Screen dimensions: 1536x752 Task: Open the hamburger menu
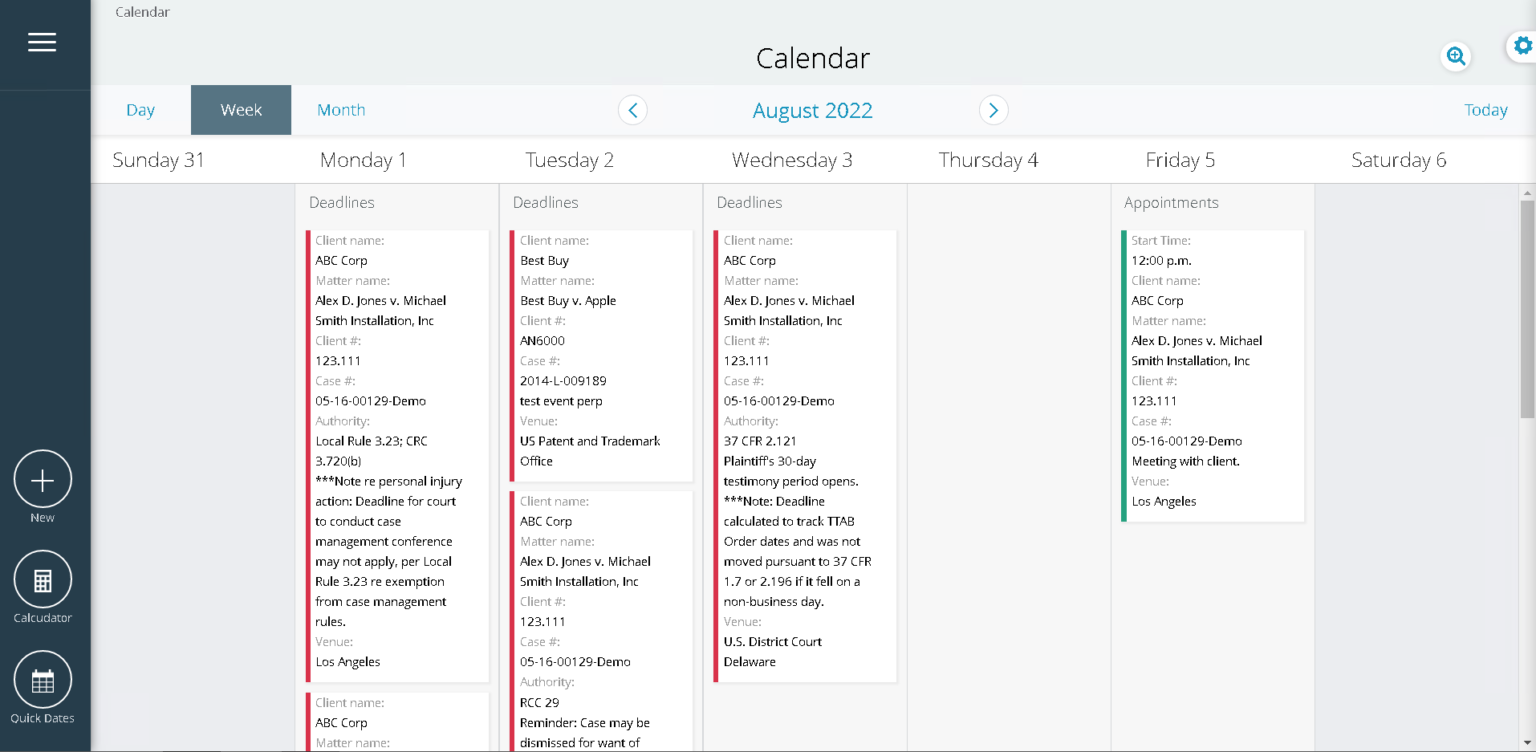[42, 42]
